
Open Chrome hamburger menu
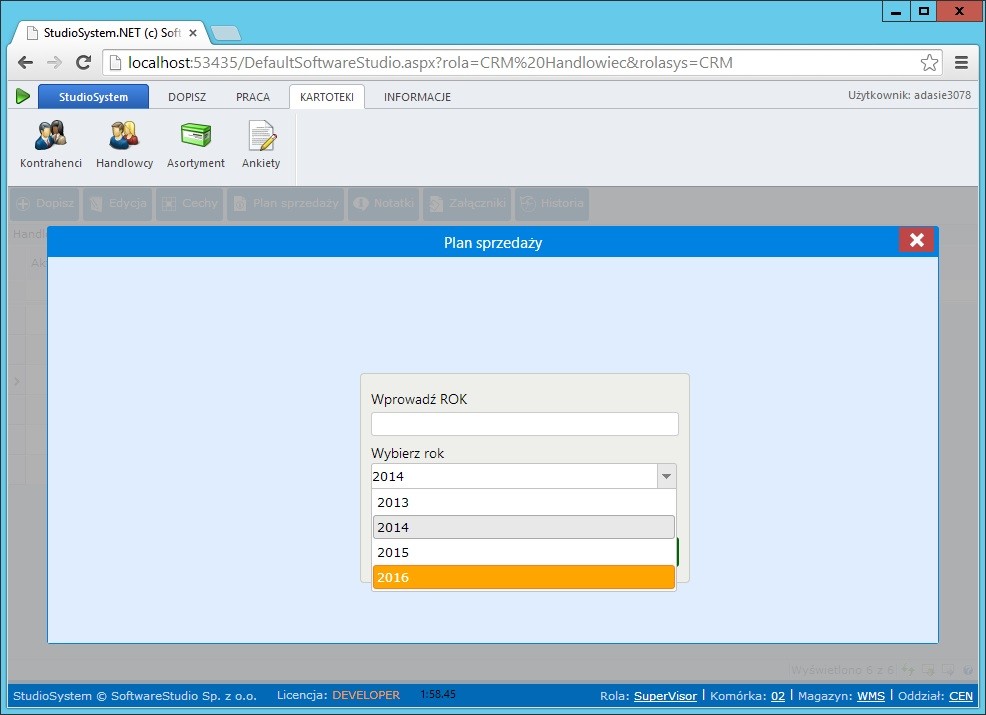pos(961,62)
